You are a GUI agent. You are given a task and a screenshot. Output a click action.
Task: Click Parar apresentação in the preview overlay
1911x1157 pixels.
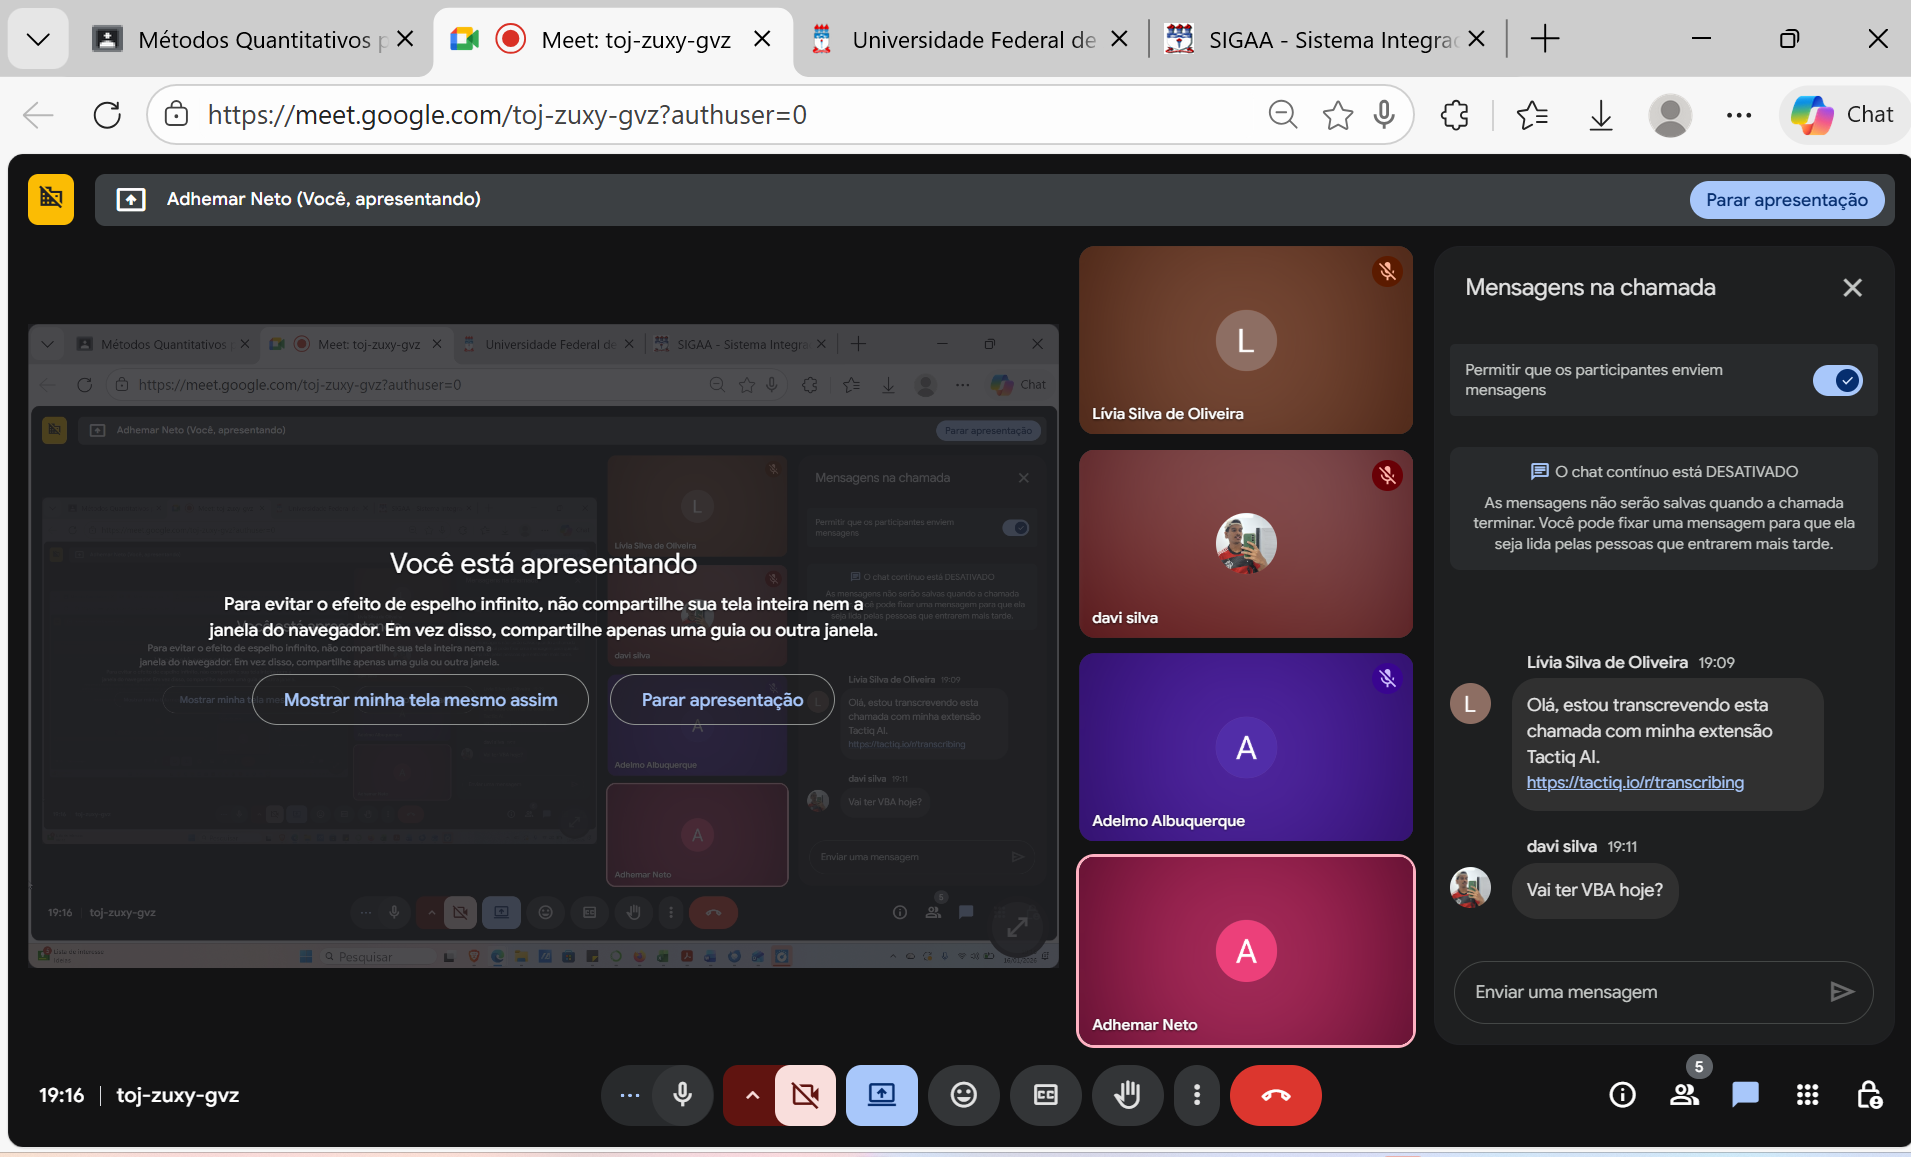(722, 700)
